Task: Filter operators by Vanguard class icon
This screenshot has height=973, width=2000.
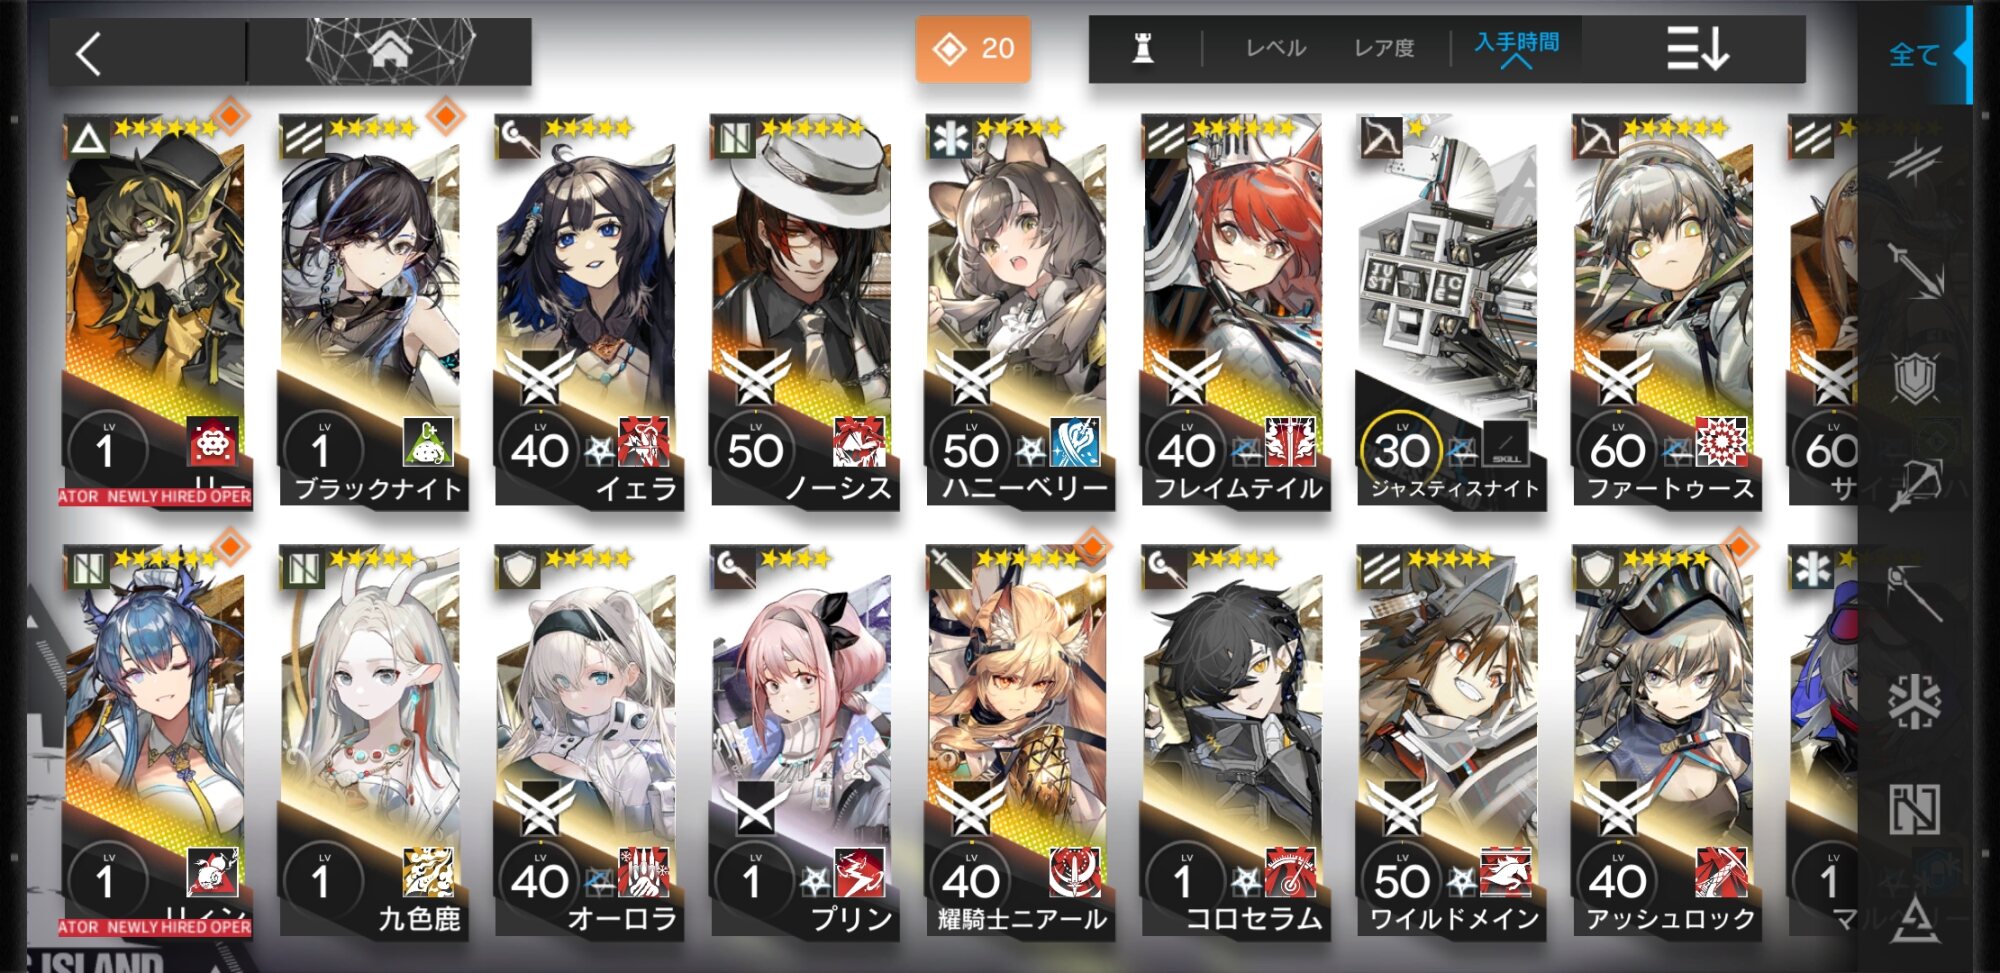Action: coord(1914,162)
